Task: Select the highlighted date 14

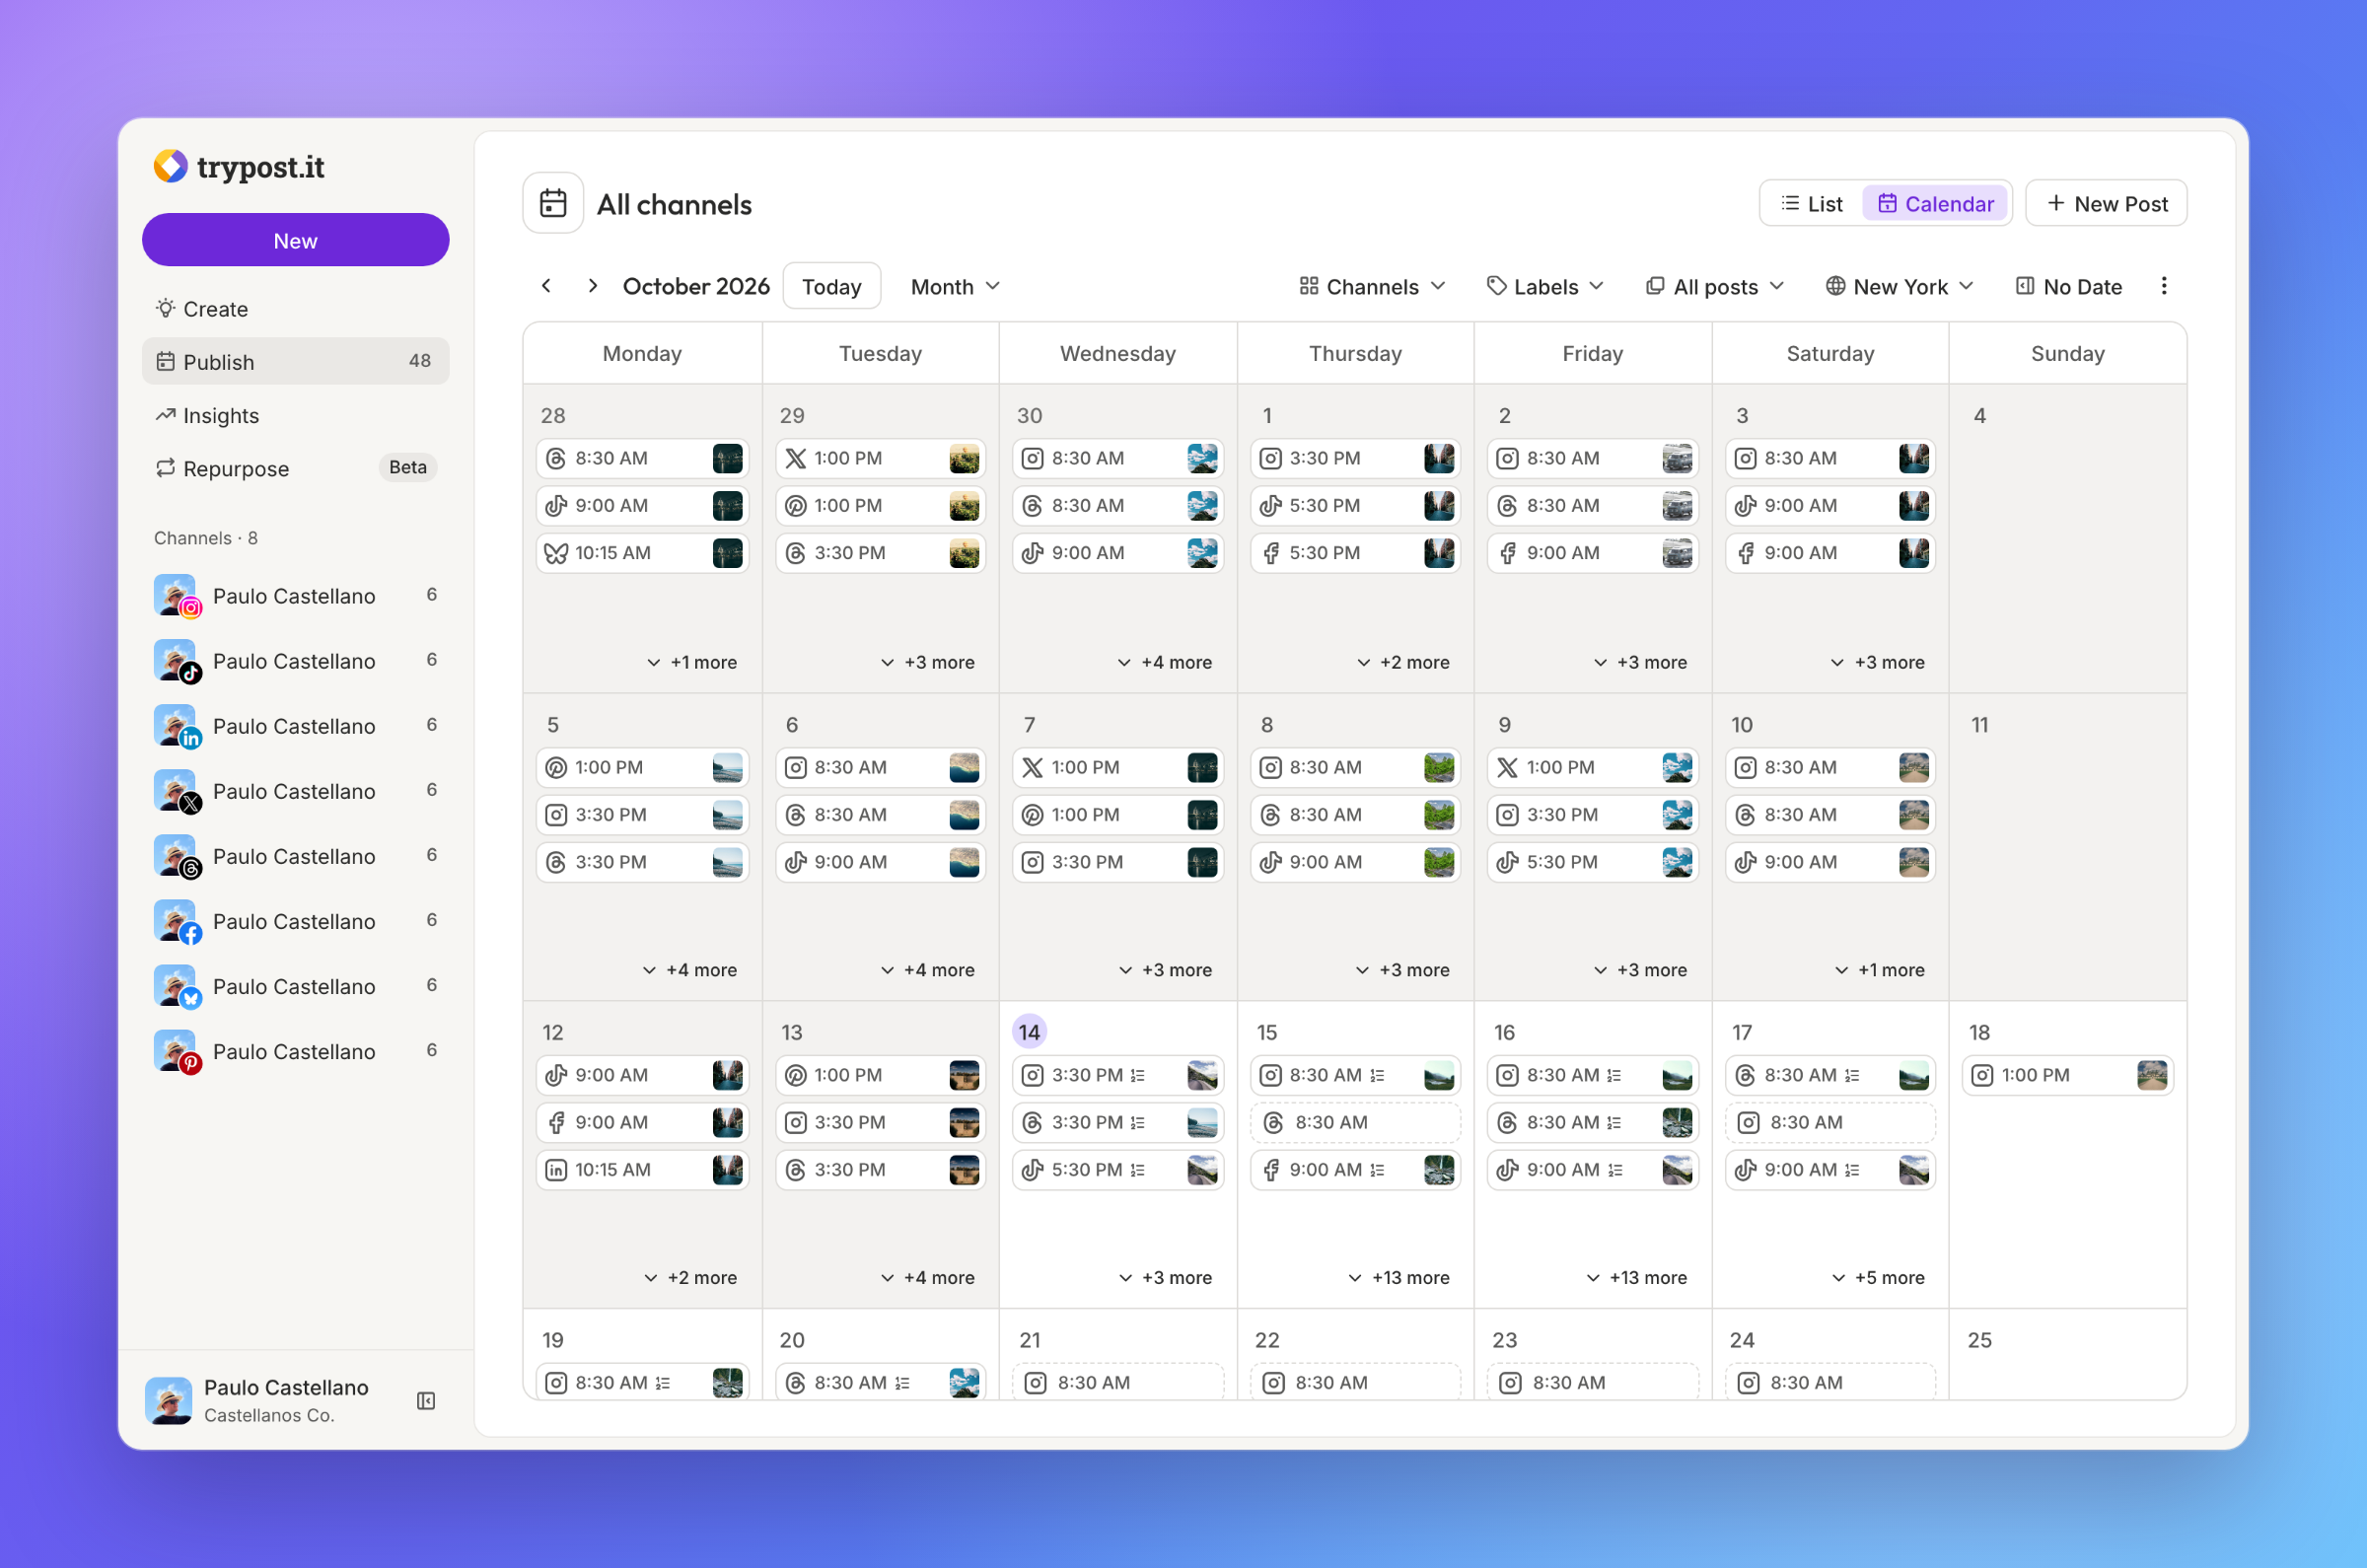Action: [x=1029, y=1032]
